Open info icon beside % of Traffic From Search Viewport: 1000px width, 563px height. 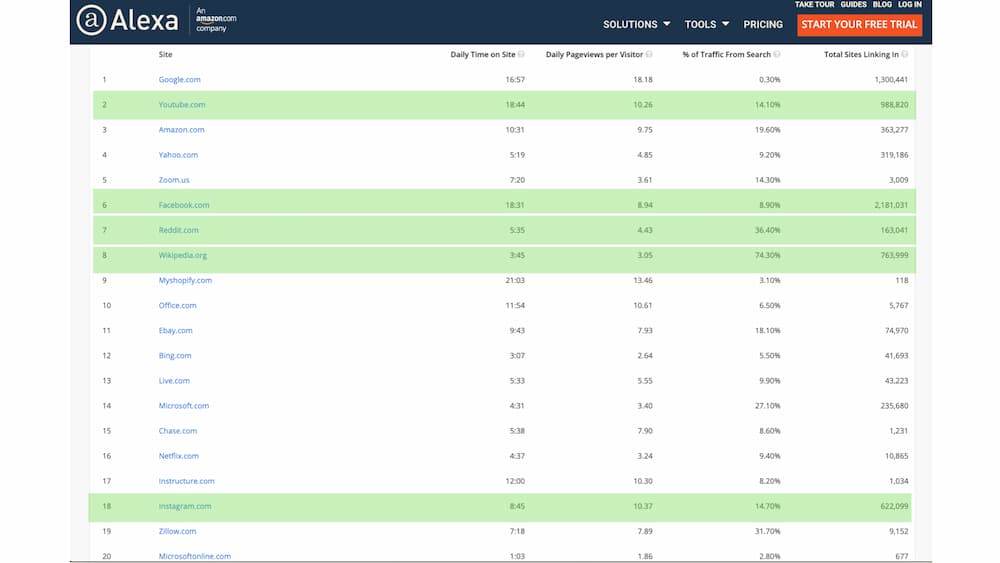(777, 54)
